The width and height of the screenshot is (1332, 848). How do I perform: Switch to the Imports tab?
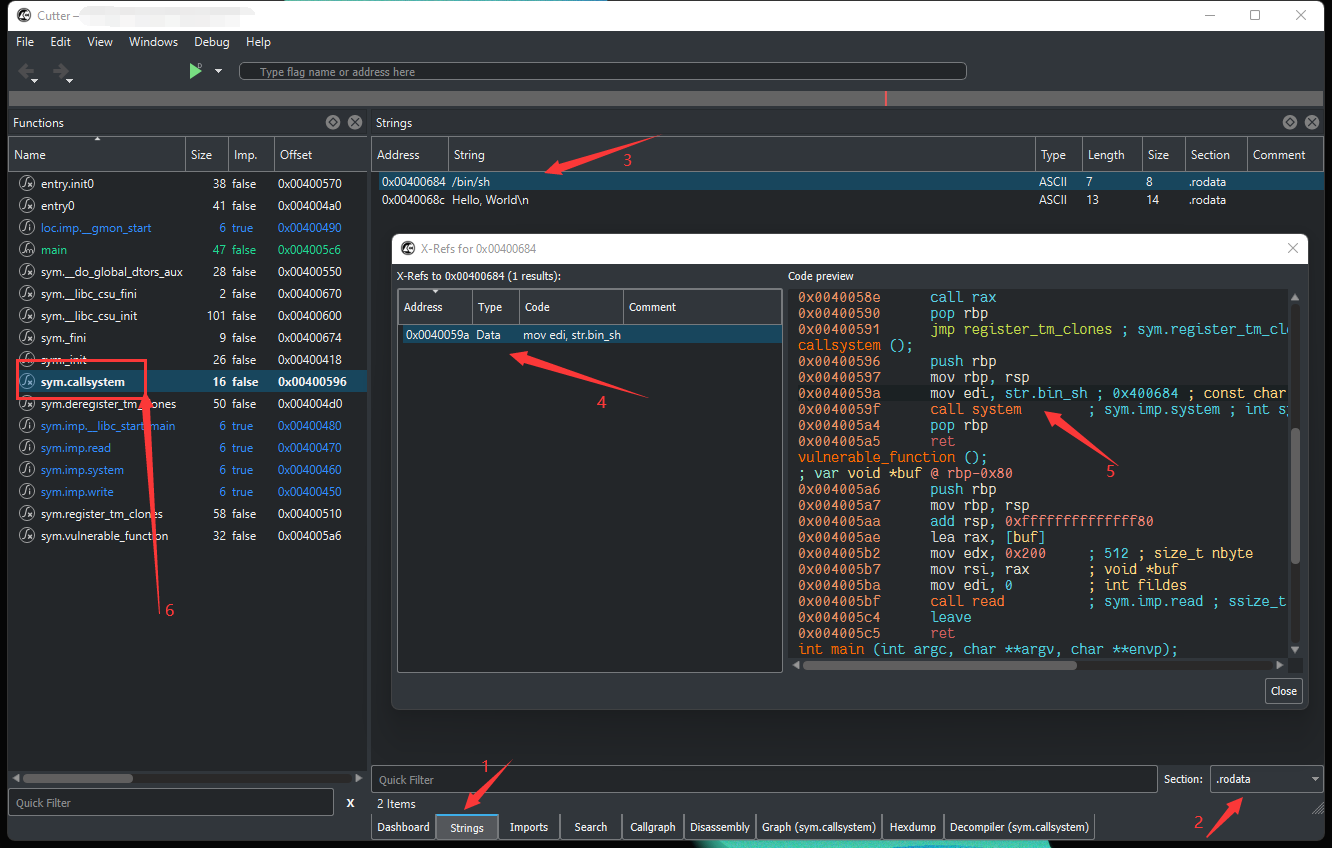click(x=529, y=827)
